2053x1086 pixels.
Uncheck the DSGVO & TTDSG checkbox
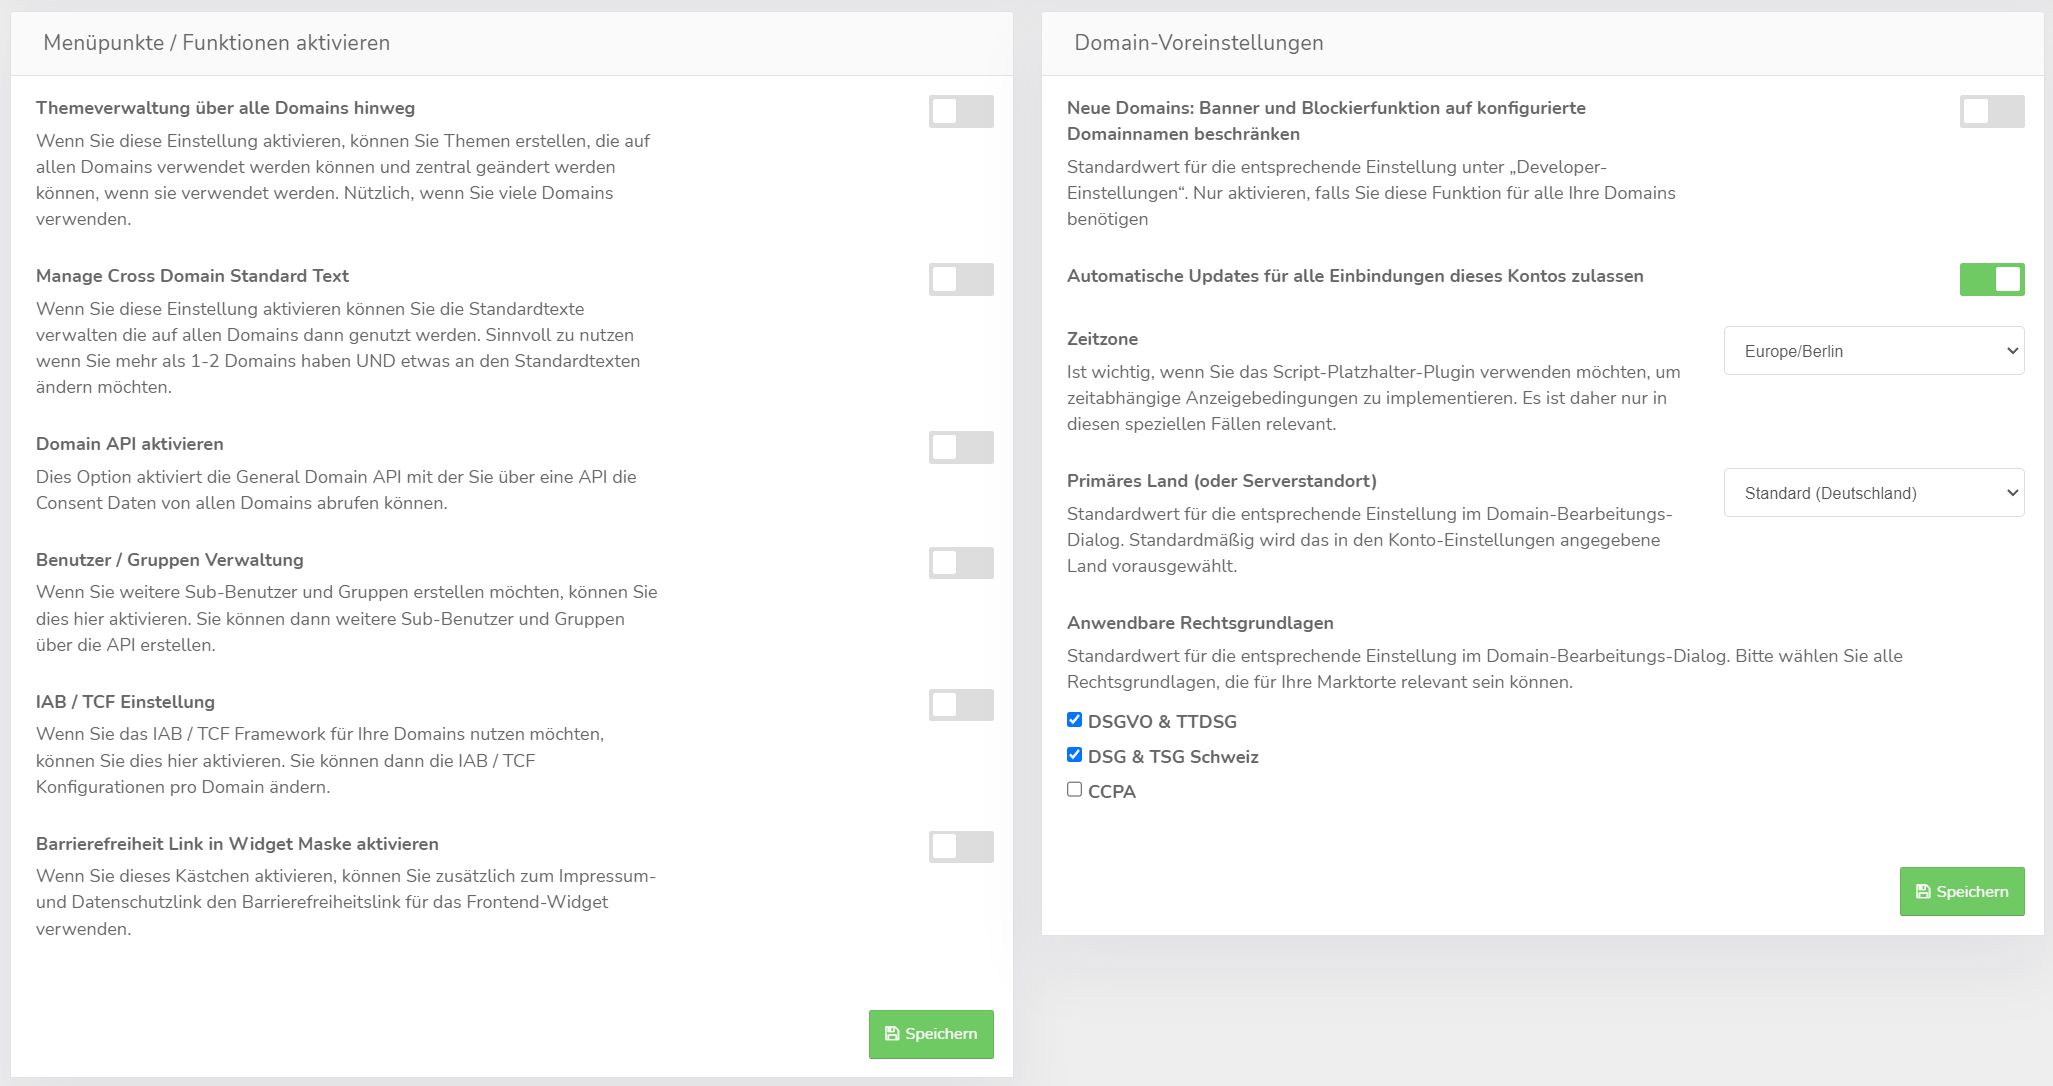[x=1075, y=720]
